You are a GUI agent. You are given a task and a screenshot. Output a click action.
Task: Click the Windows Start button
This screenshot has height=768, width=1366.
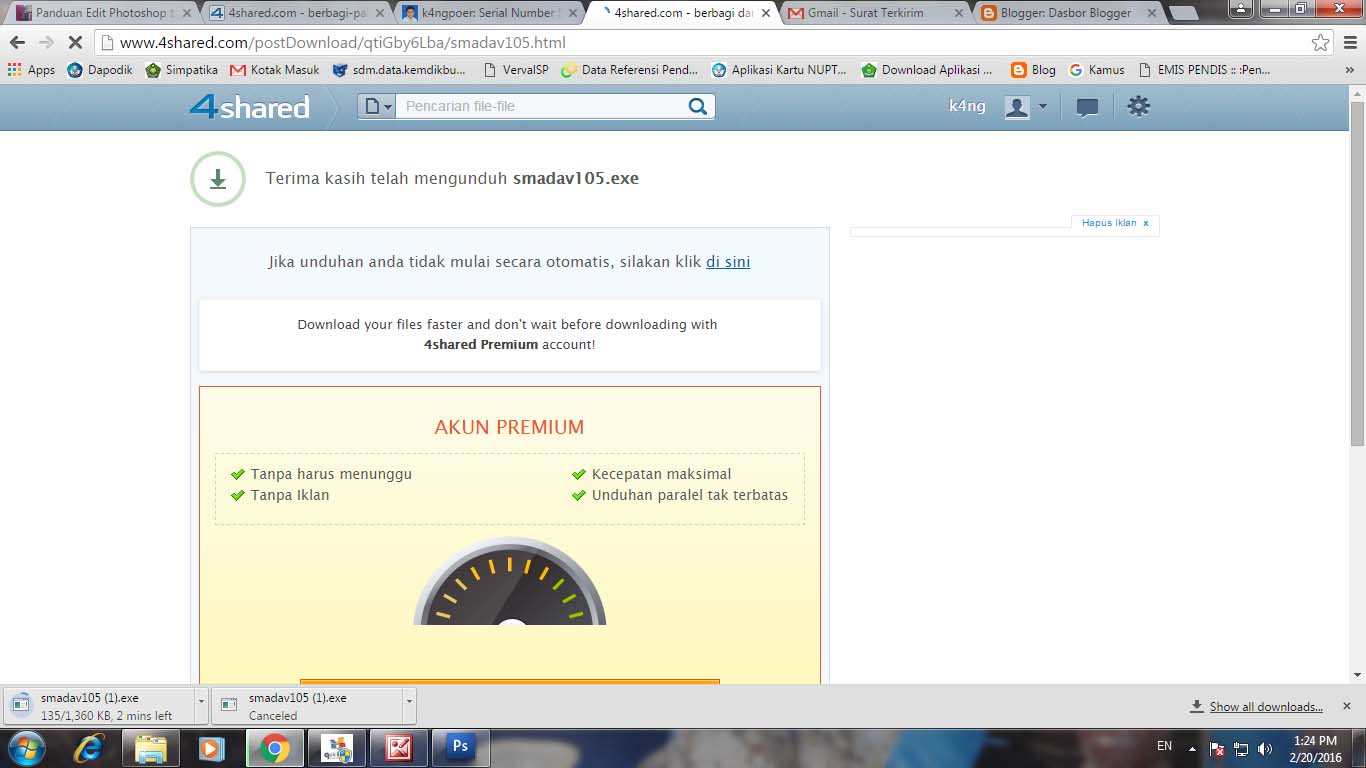(27, 748)
